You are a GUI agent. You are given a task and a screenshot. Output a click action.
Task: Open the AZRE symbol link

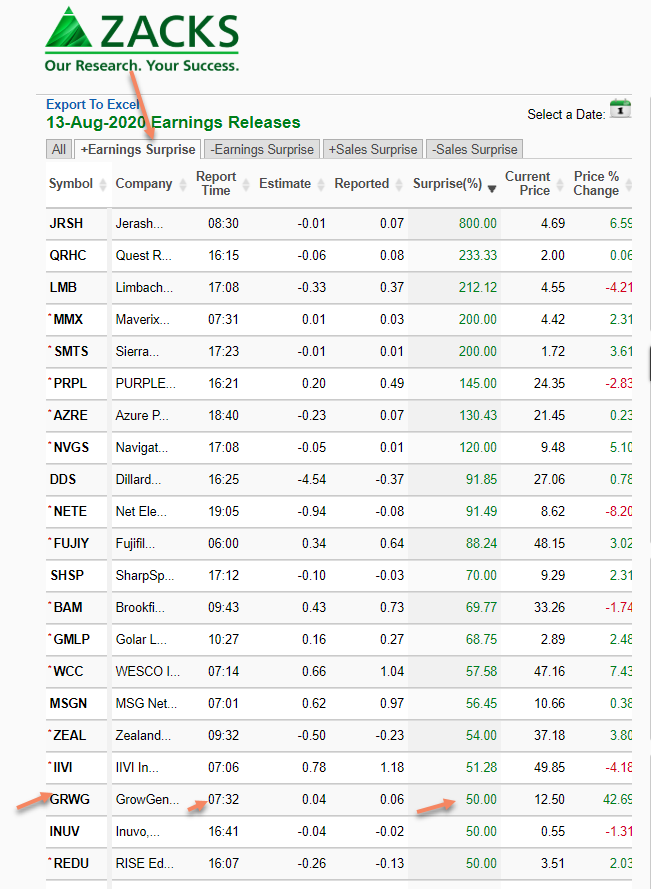[x=70, y=416]
